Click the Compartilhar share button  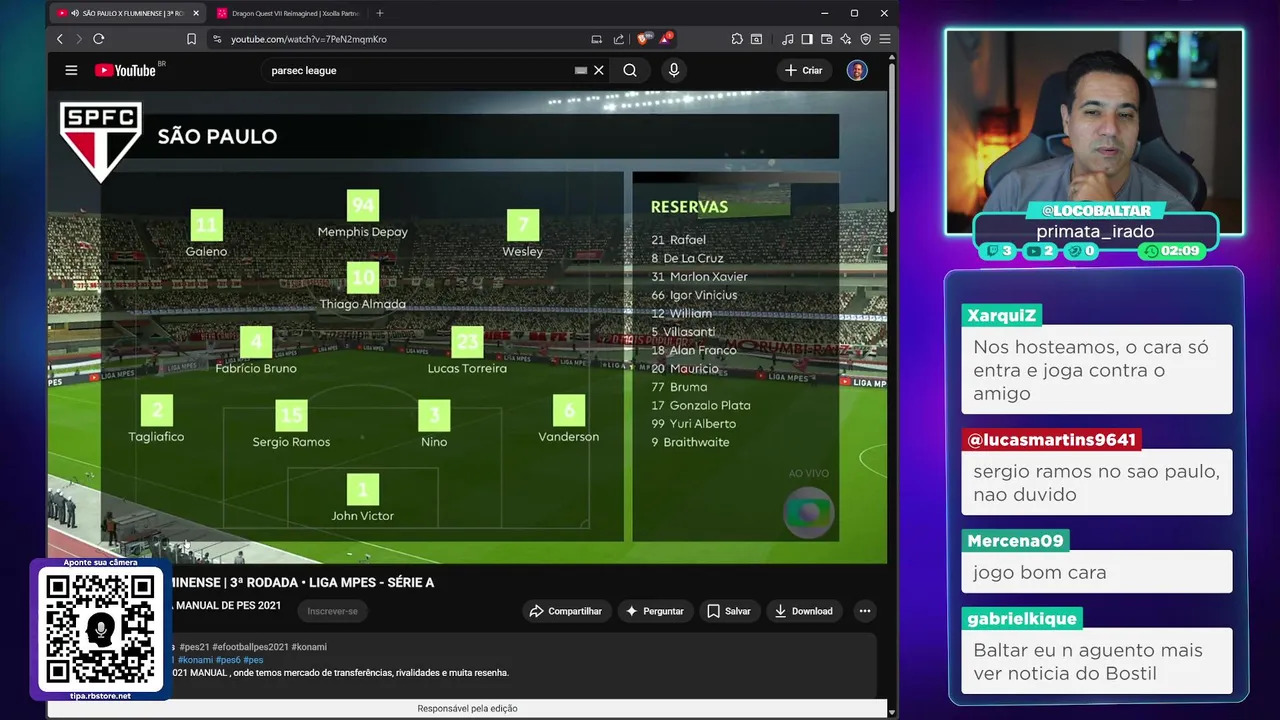click(566, 611)
